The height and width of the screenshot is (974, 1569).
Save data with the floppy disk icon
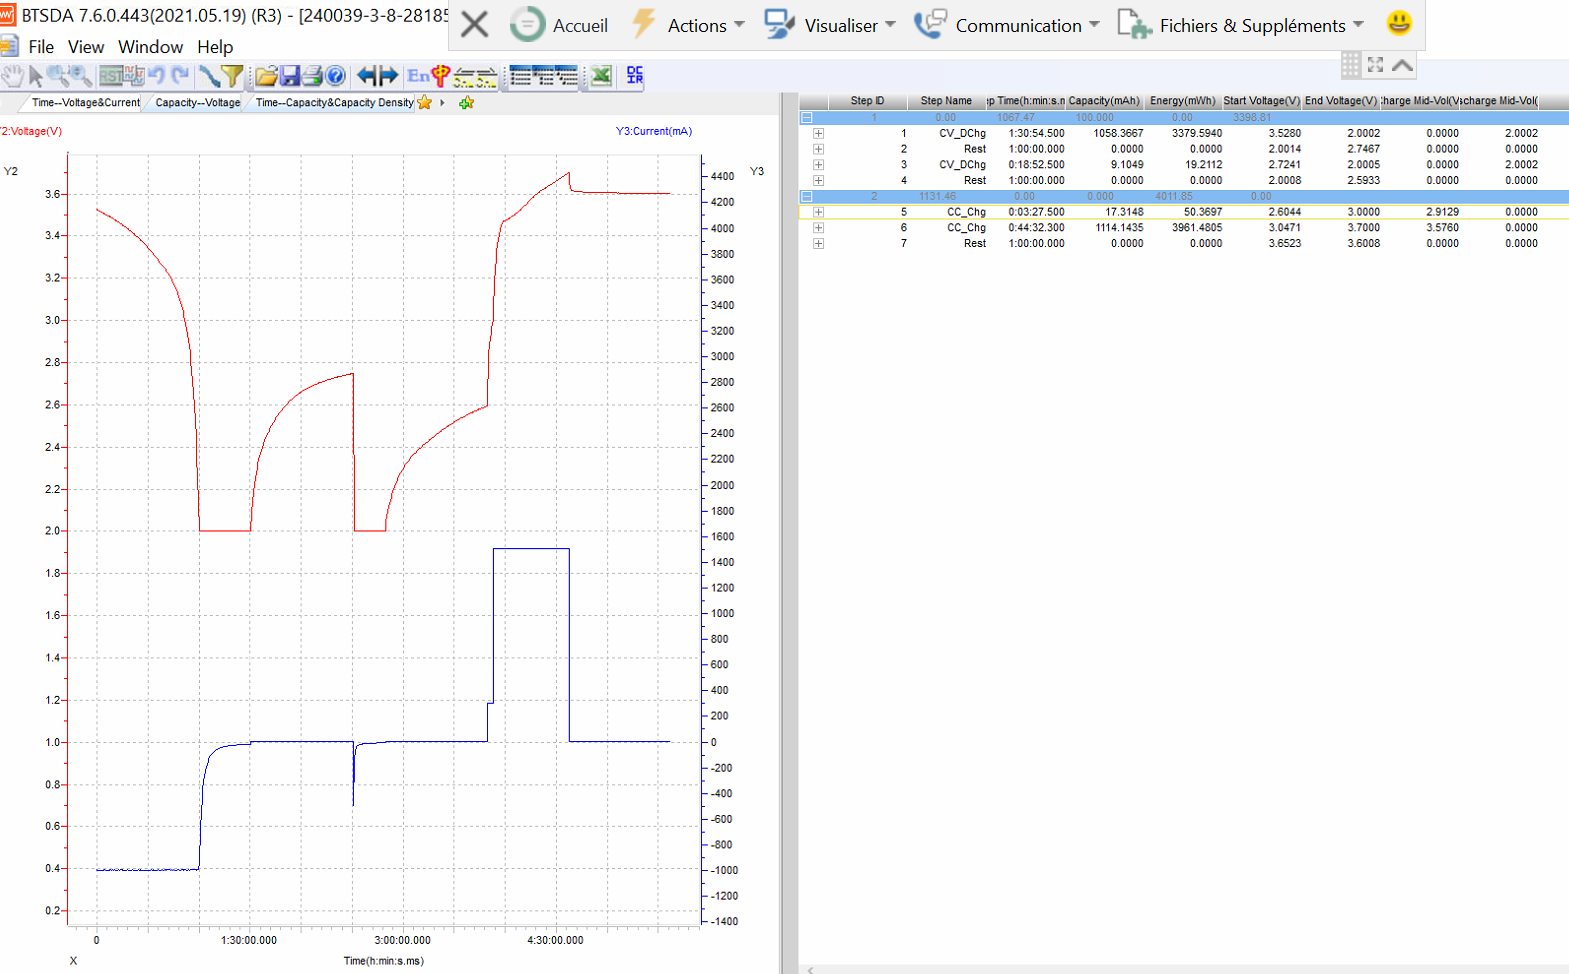290,76
